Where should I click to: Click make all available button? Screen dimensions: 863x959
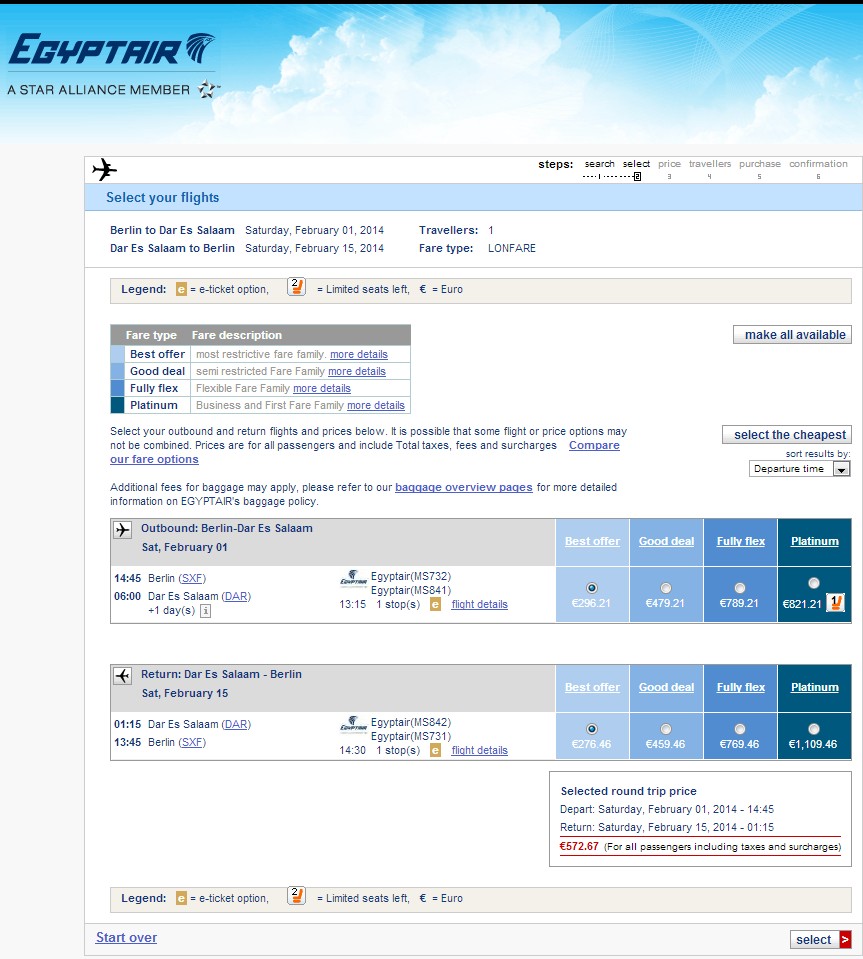pyautogui.click(x=792, y=335)
